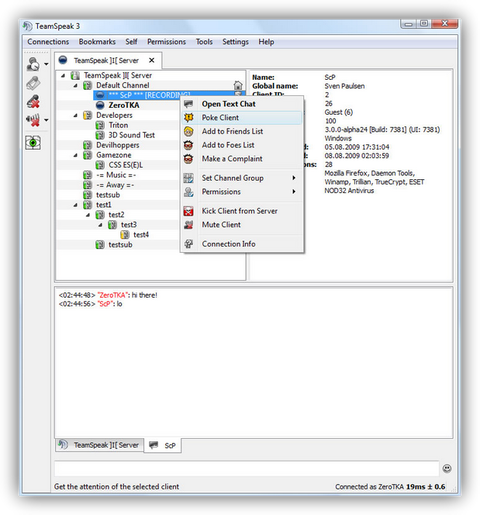Image resolution: width=480 pixels, height=515 pixels.
Task: Collapse the test2 channel node
Action: point(88,215)
